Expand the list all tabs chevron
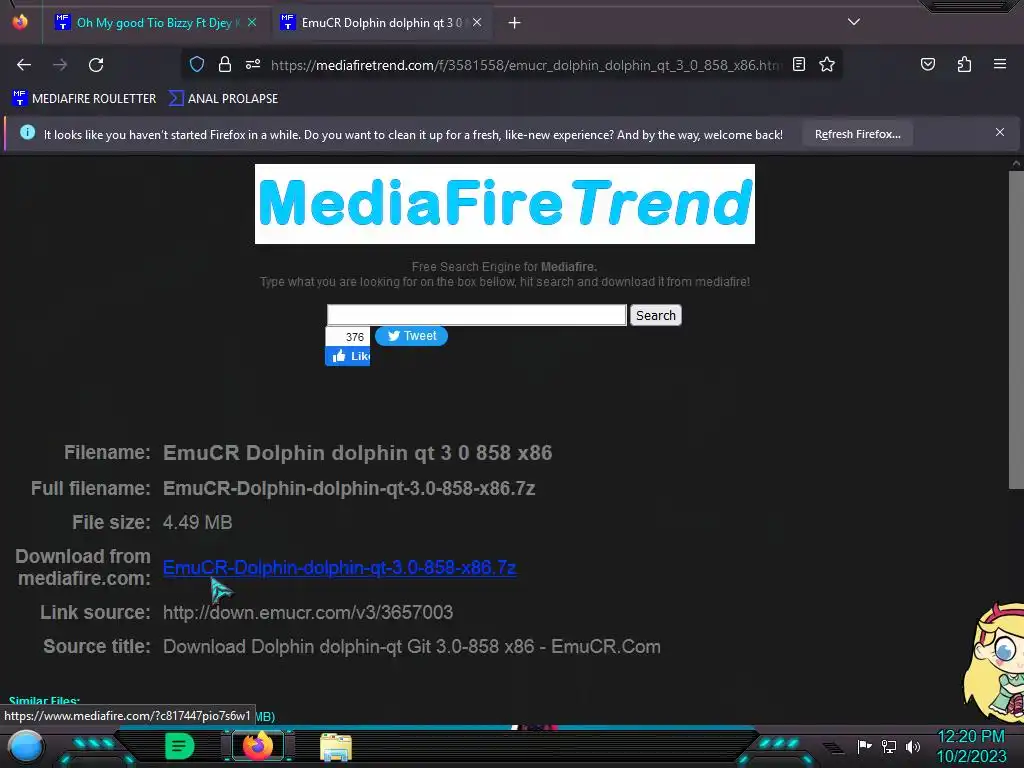Image resolution: width=1024 pixels, height=768 pixels. click(854, 22)
